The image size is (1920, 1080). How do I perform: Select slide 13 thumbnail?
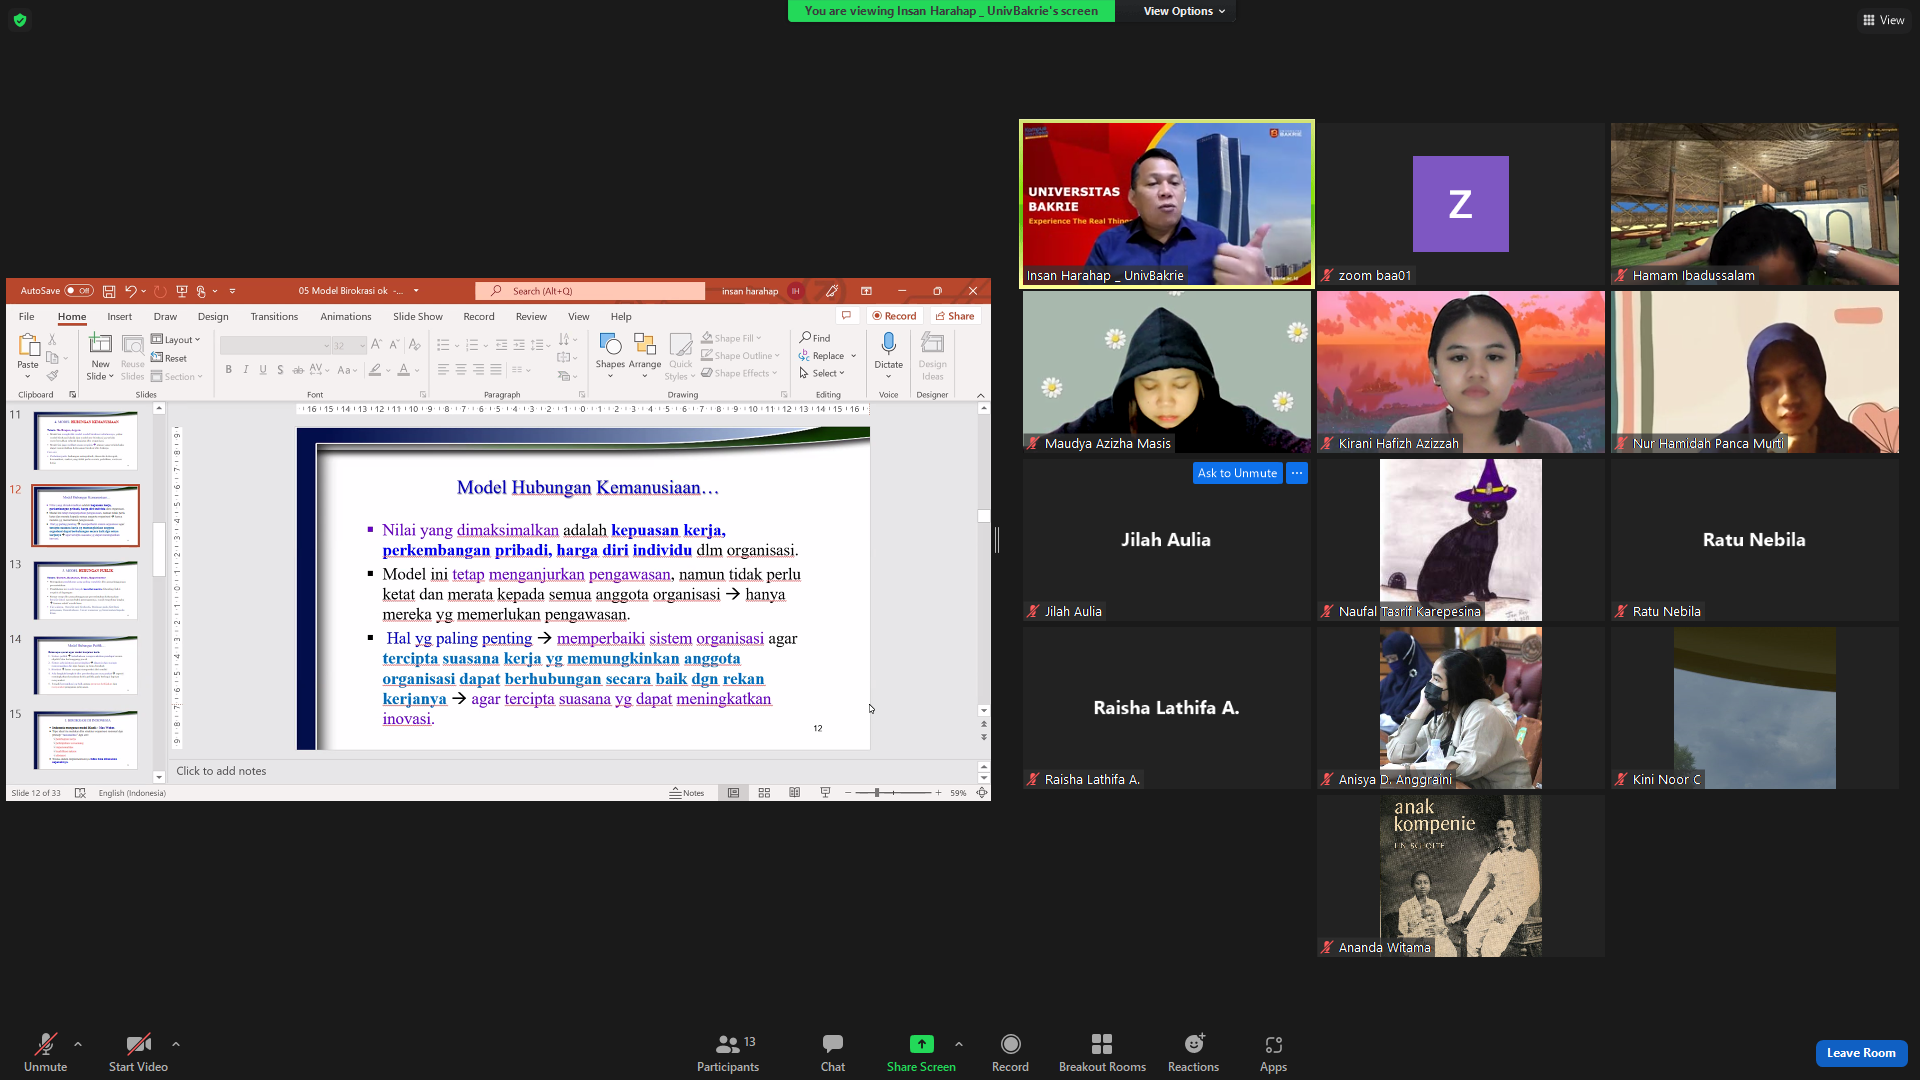[86, 590]
